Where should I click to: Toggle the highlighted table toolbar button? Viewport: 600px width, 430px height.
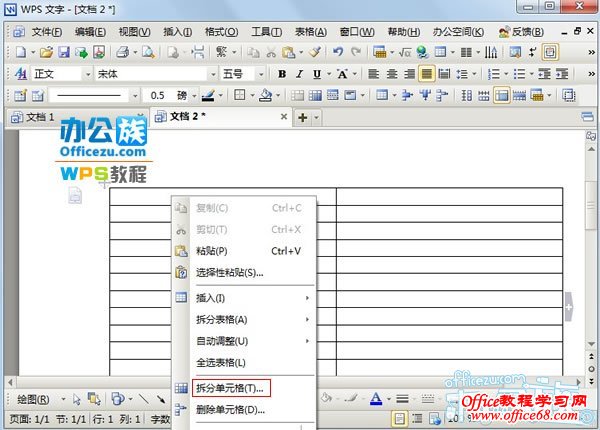click(502, 95)
